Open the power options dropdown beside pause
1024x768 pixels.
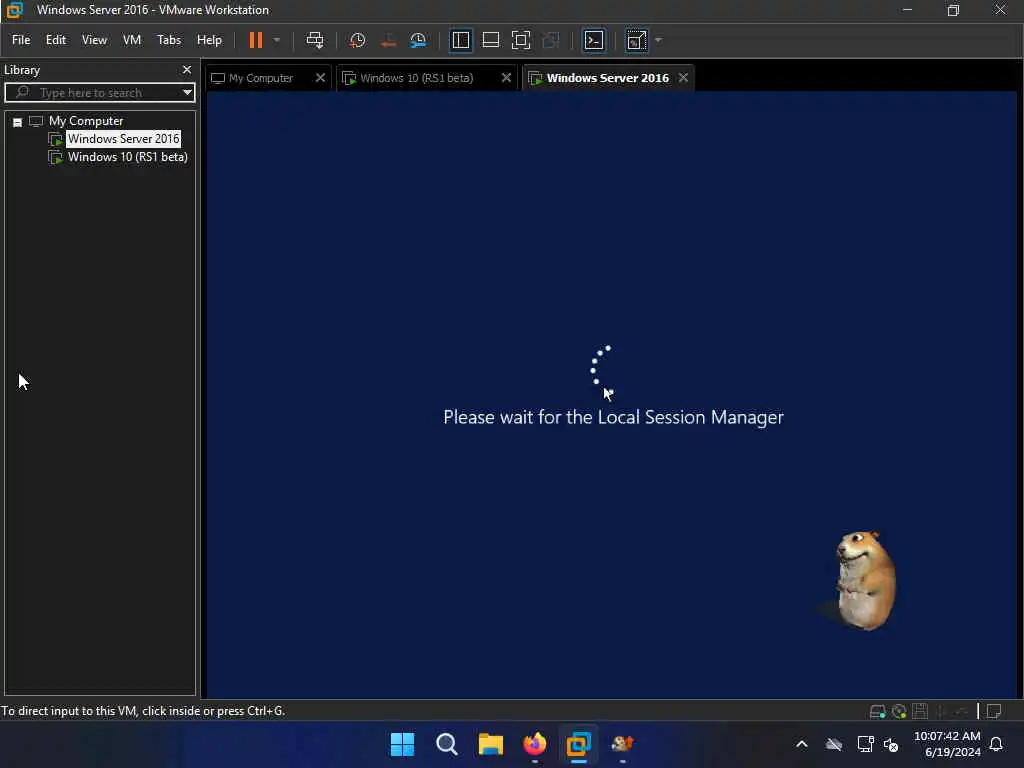coord(277,40)
